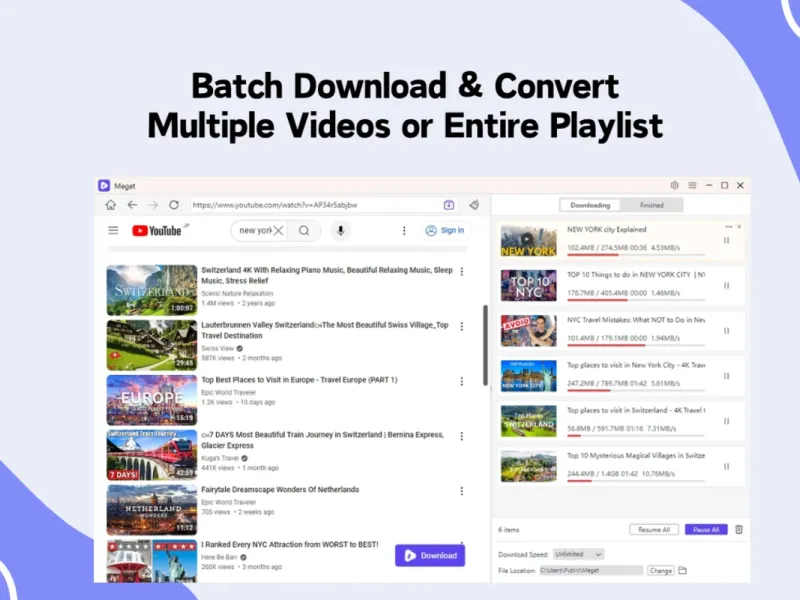
Task: Click progress bar of Top 10 Mysterious Villages
Action: 636,481
